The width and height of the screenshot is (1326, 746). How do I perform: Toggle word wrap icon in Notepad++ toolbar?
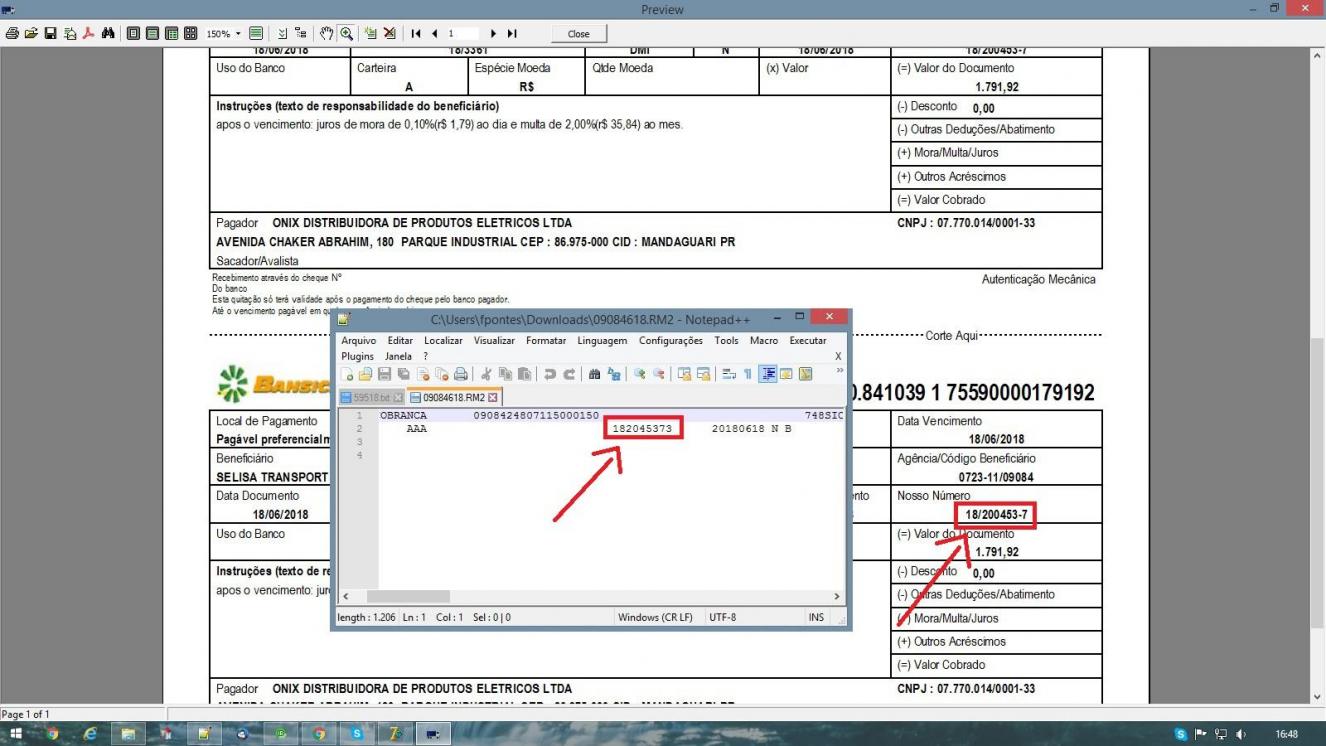(x=729, y=374)
